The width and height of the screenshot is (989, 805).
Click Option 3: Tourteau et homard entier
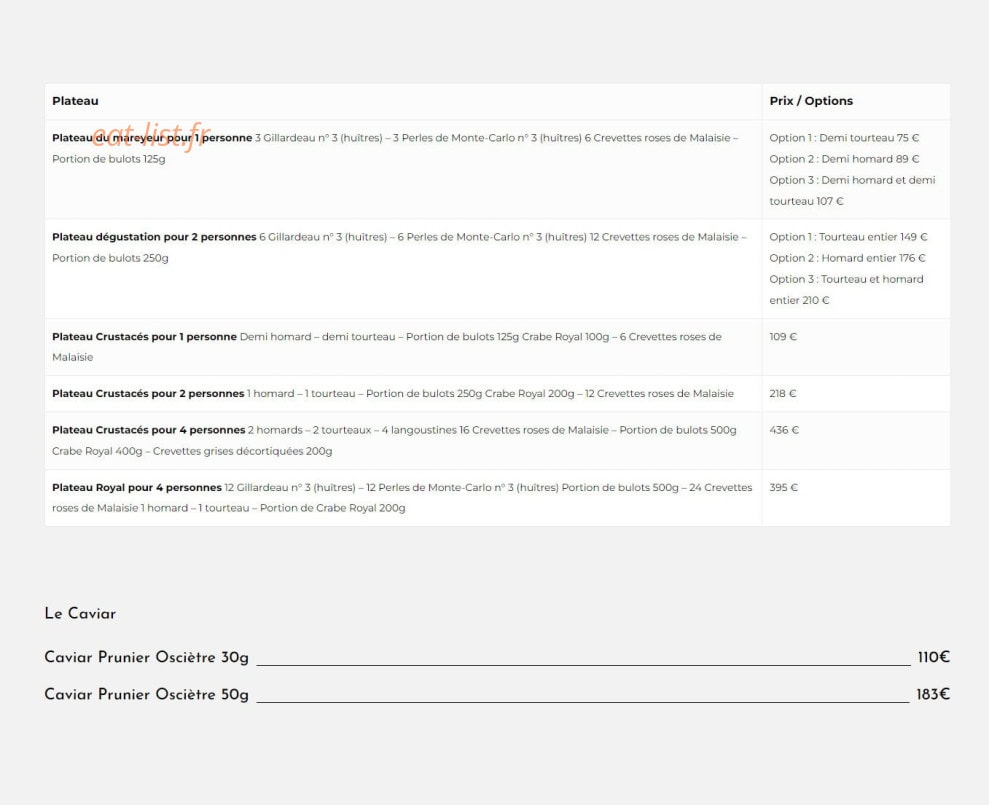click(846, 290)
